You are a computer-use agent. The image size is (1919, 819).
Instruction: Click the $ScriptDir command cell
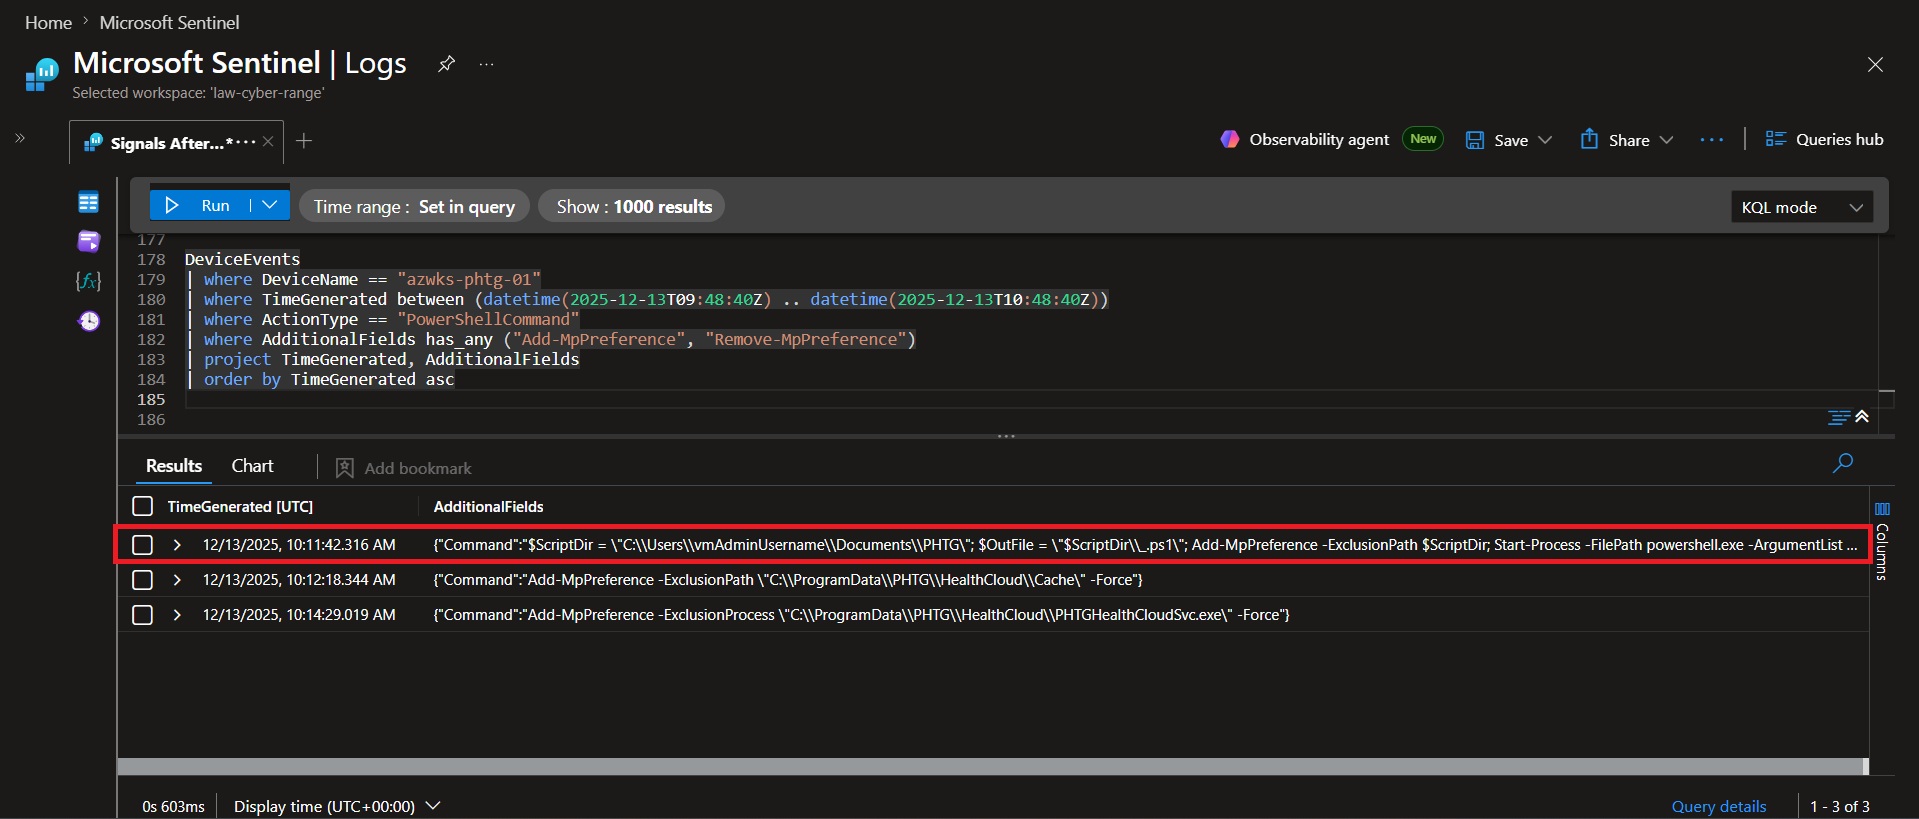click(1145, 545)
